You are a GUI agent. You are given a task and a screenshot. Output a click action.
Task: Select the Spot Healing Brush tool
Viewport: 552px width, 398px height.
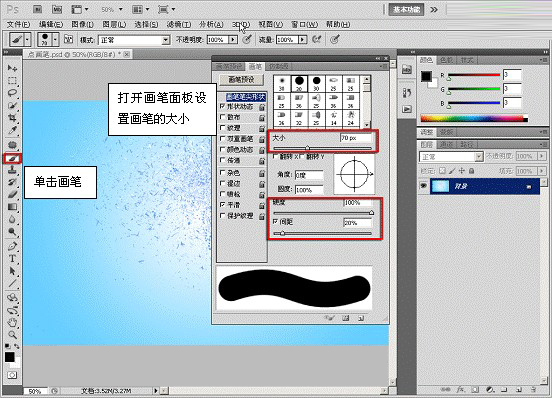click(x=12, y=145)
